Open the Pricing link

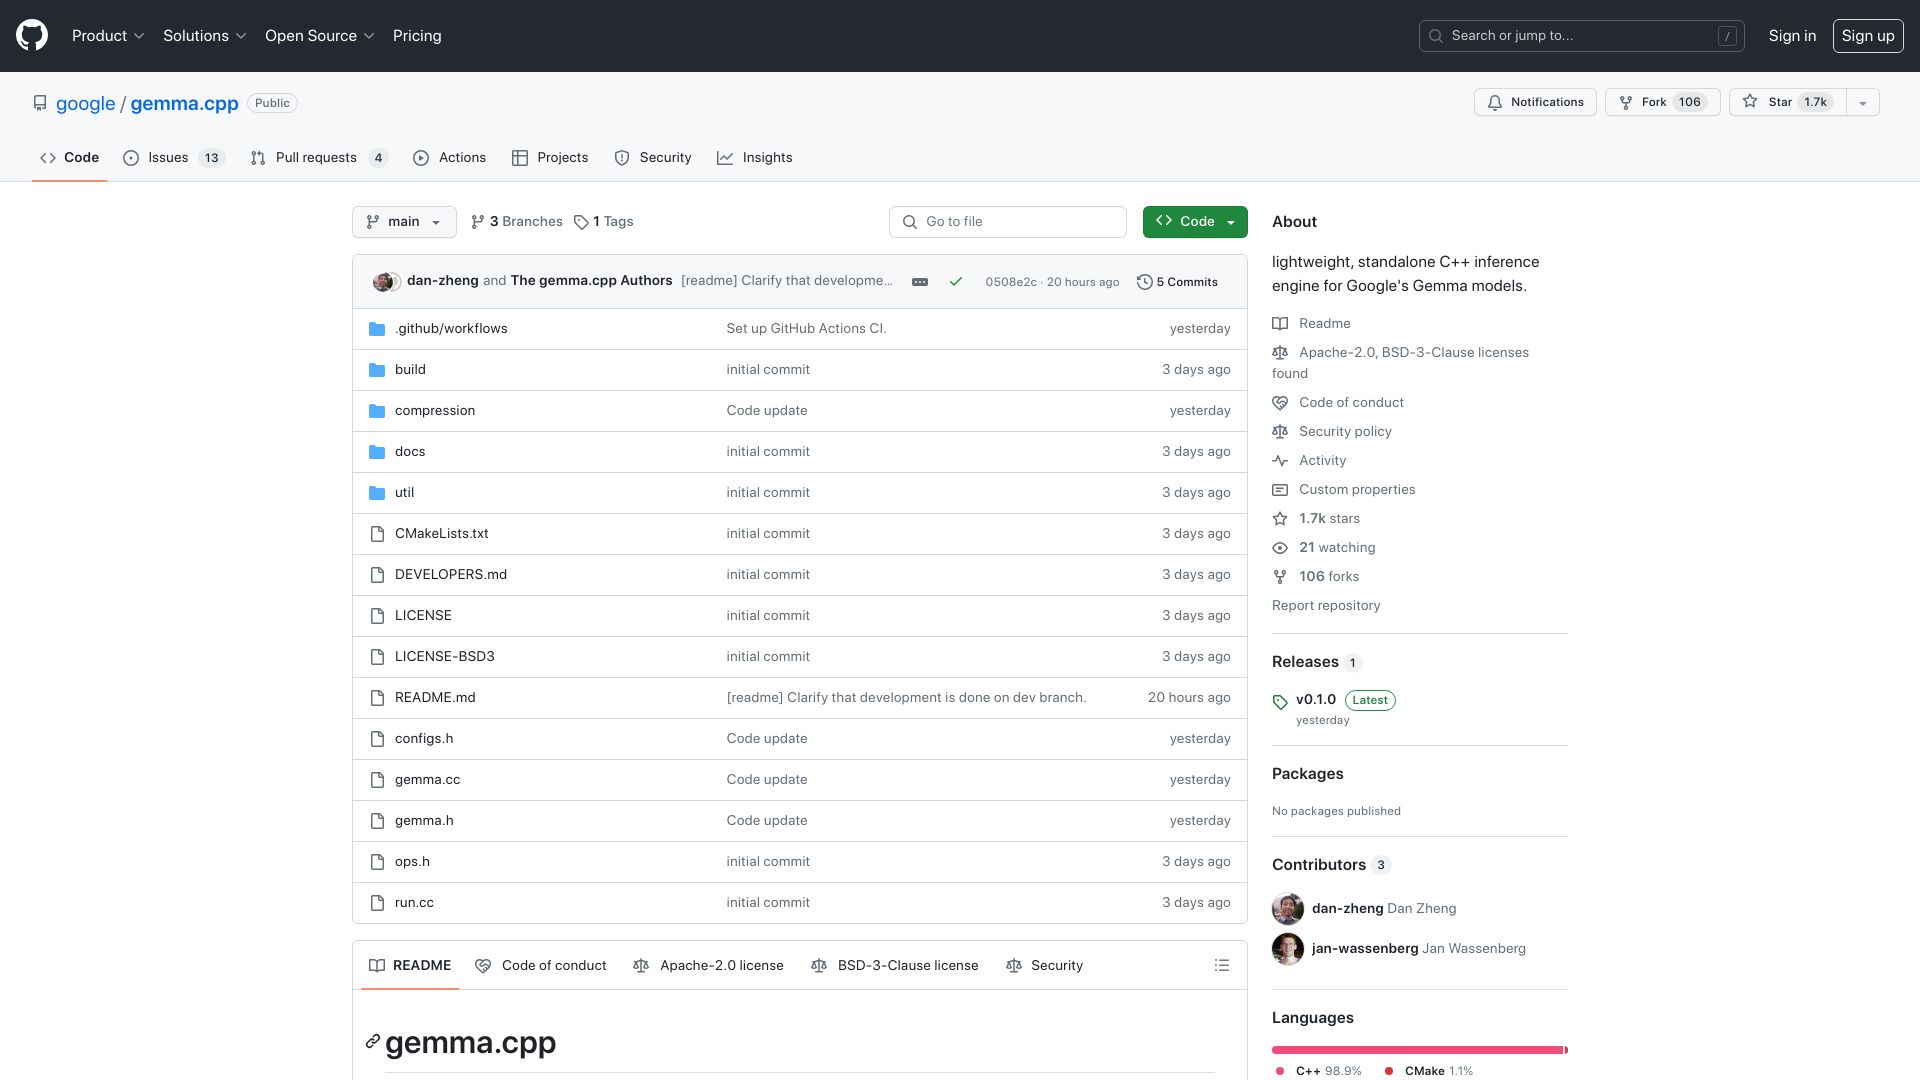pyautogui.click(x=417, y=36)
